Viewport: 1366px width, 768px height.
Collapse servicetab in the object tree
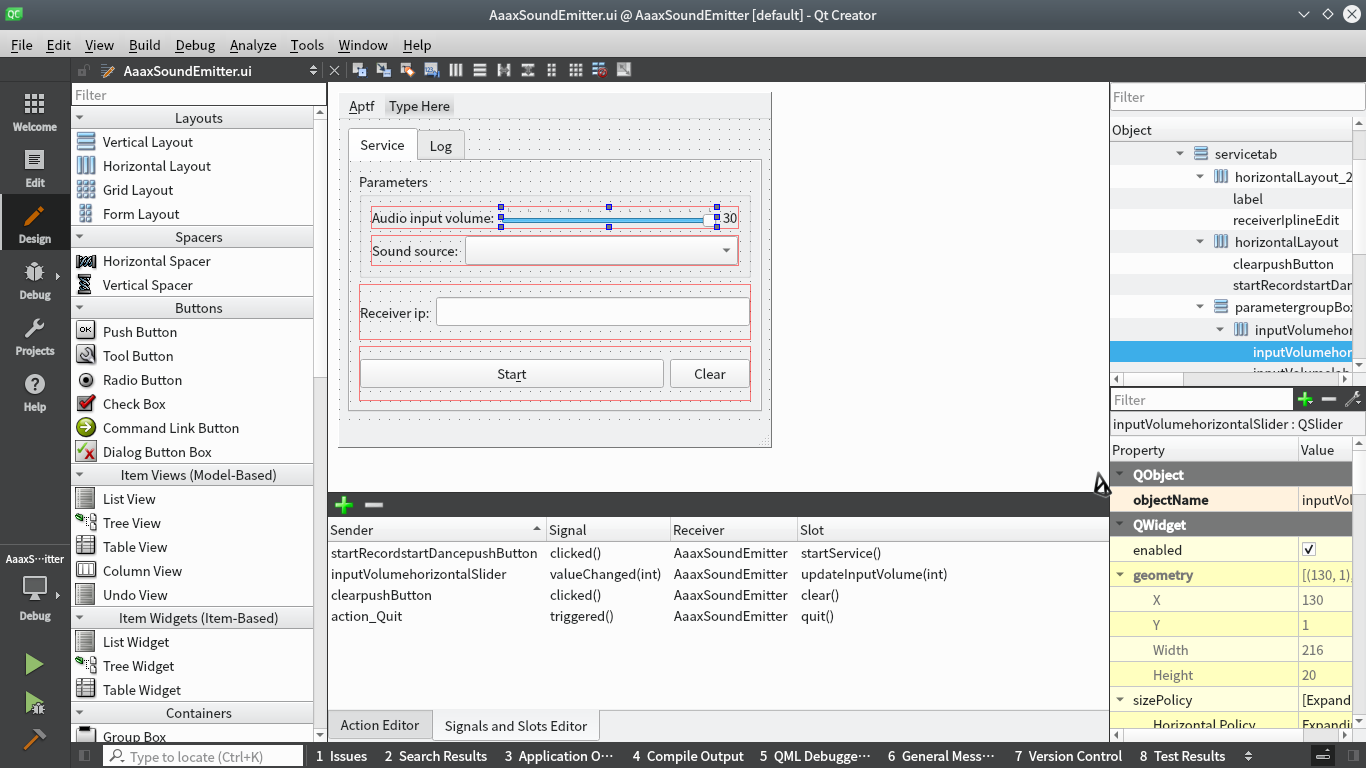pyautogui.click(x=1180, y=154)
